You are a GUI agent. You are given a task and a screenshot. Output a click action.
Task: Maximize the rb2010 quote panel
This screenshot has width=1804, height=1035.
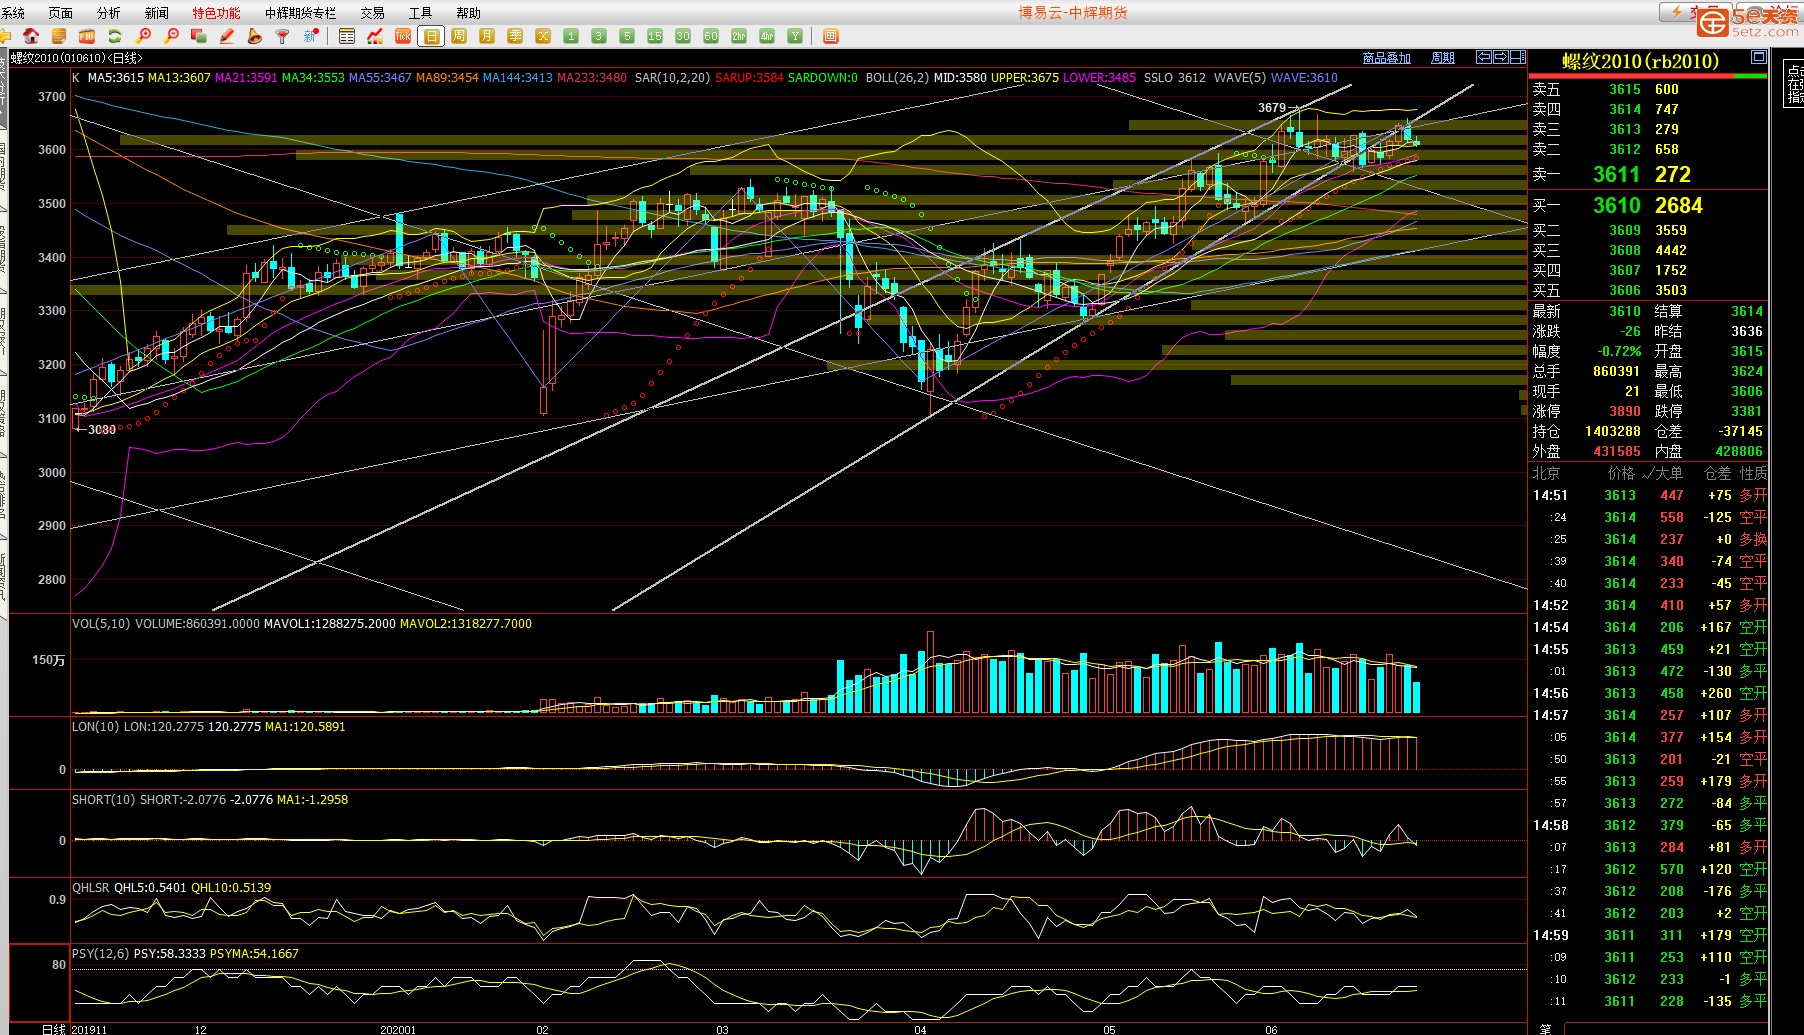1759,58
